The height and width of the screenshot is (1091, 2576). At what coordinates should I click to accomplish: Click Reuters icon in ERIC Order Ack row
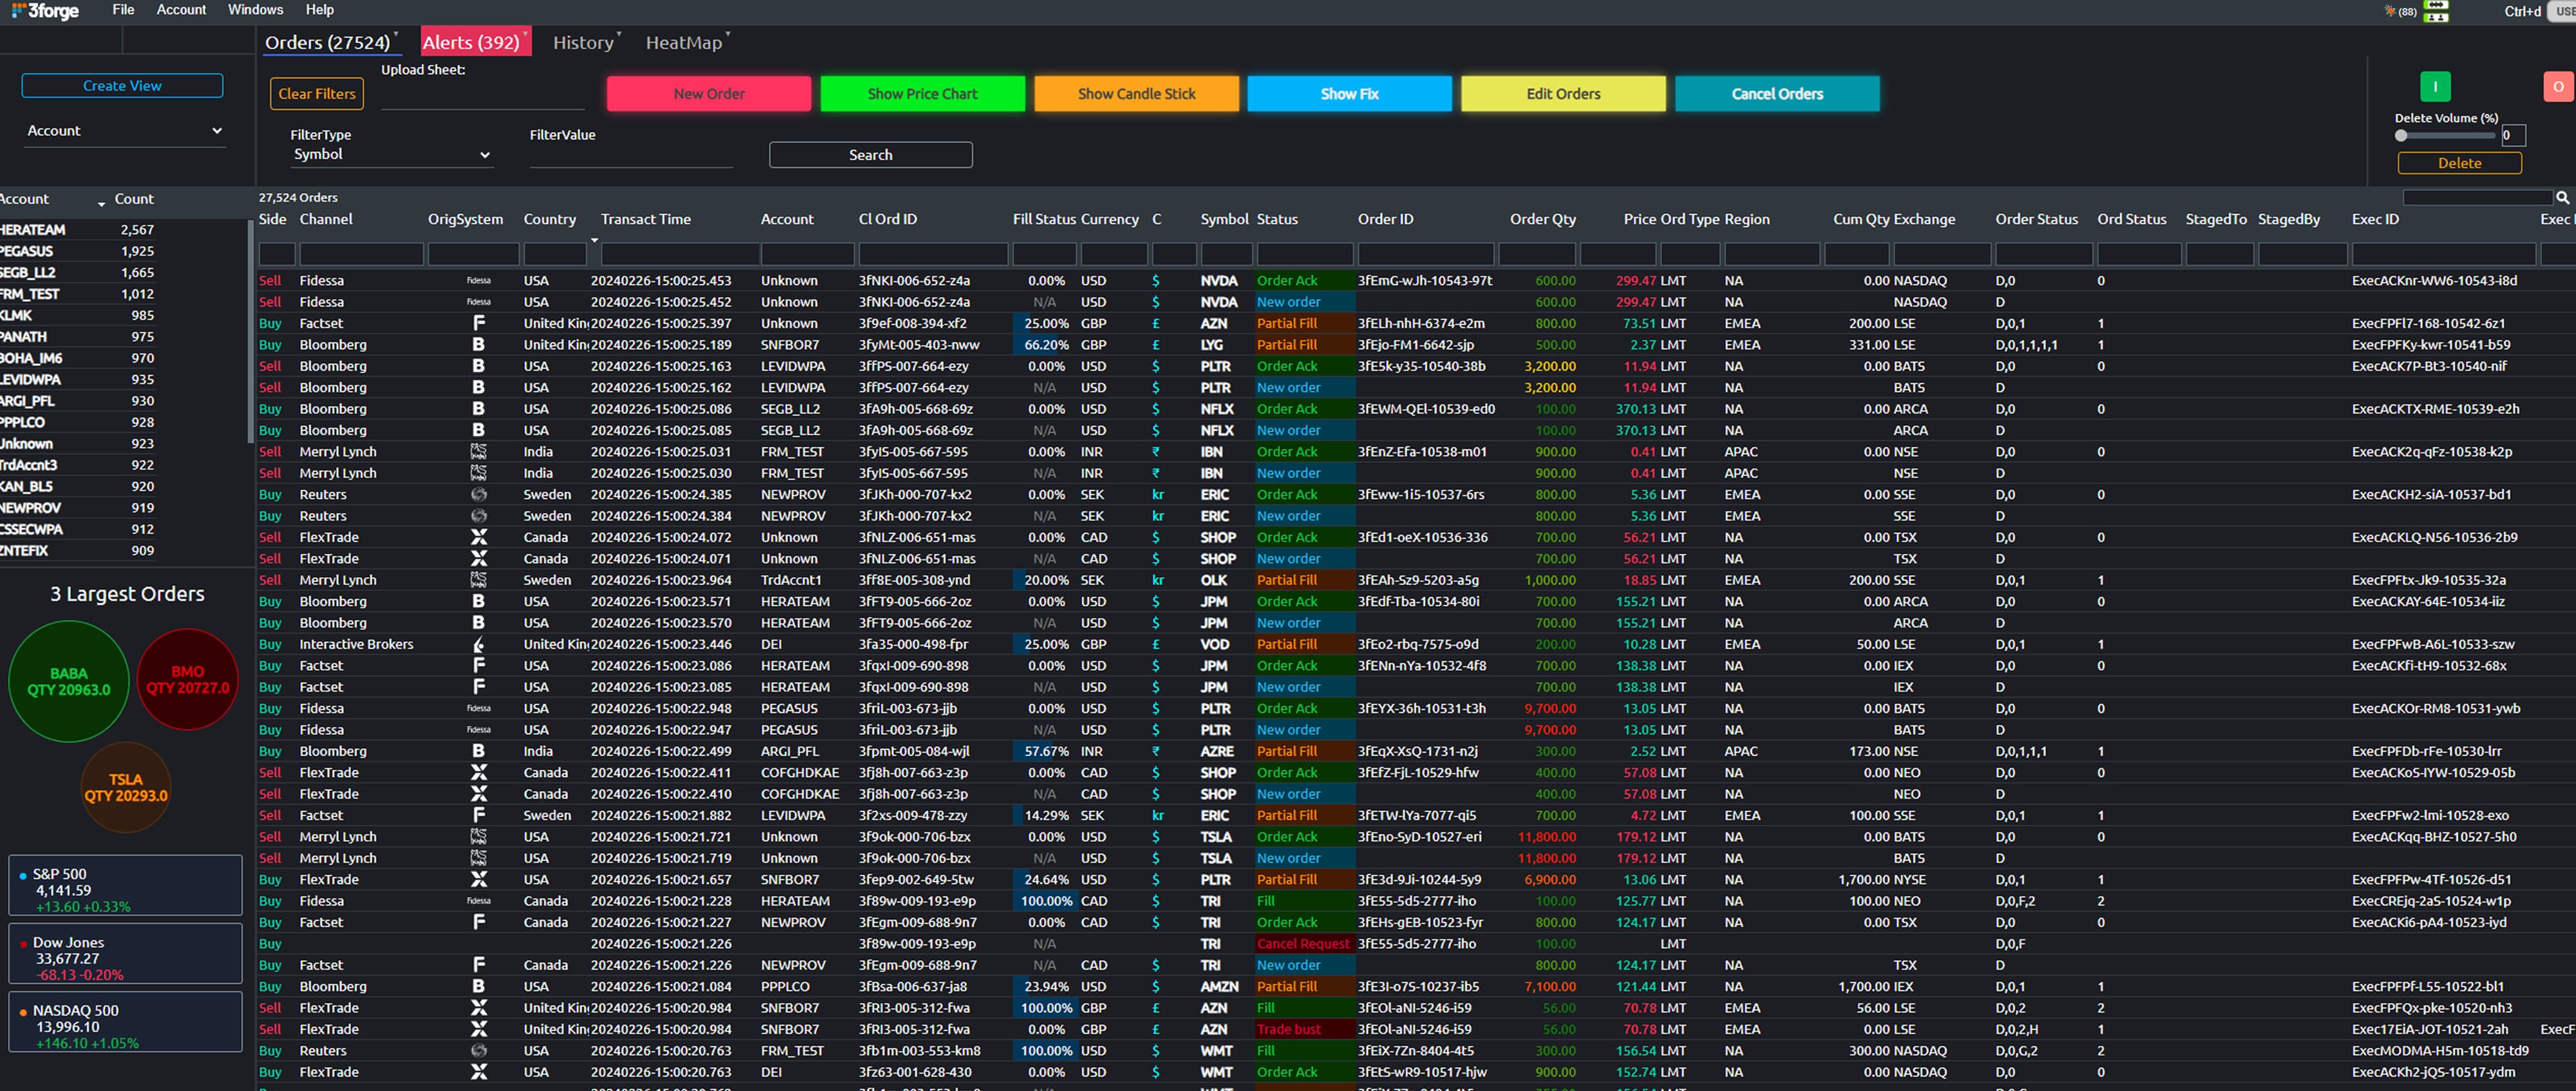tap(479, 495)
